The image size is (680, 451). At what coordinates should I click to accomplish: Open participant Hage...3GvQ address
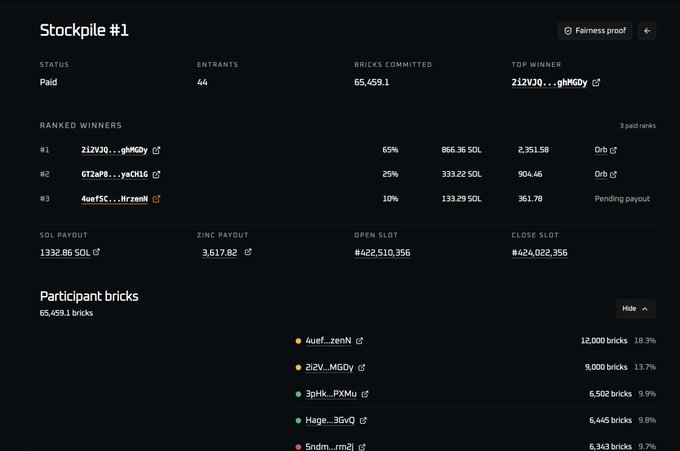point(330,420)
